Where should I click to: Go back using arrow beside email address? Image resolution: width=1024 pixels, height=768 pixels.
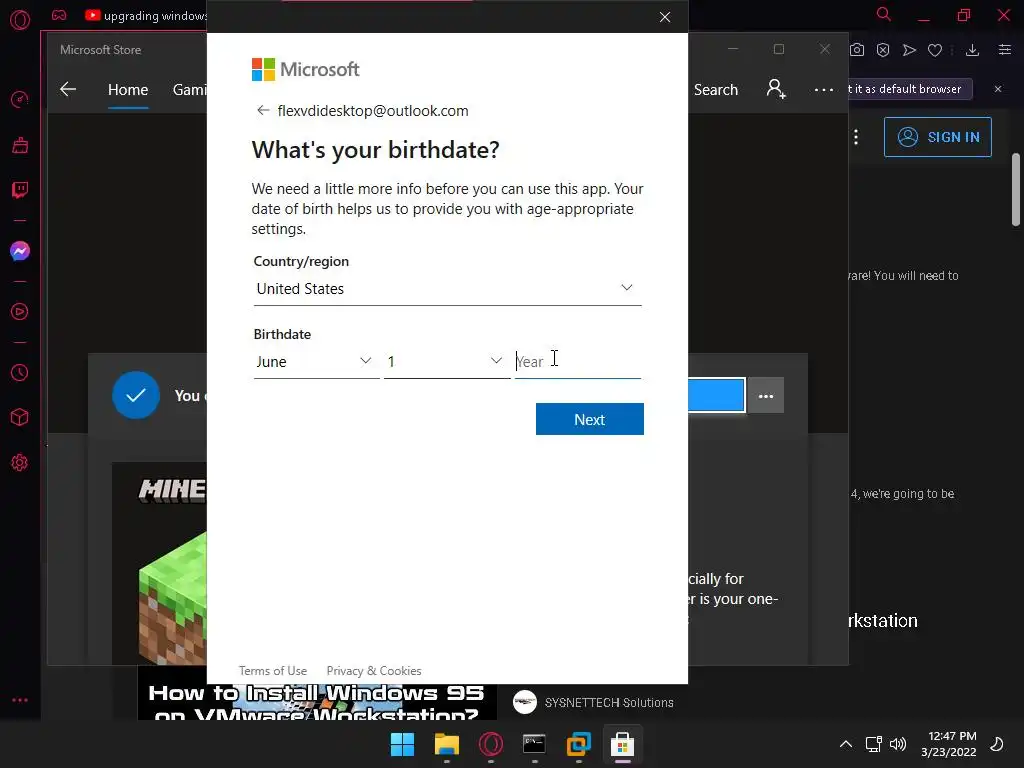pos(263,110)
